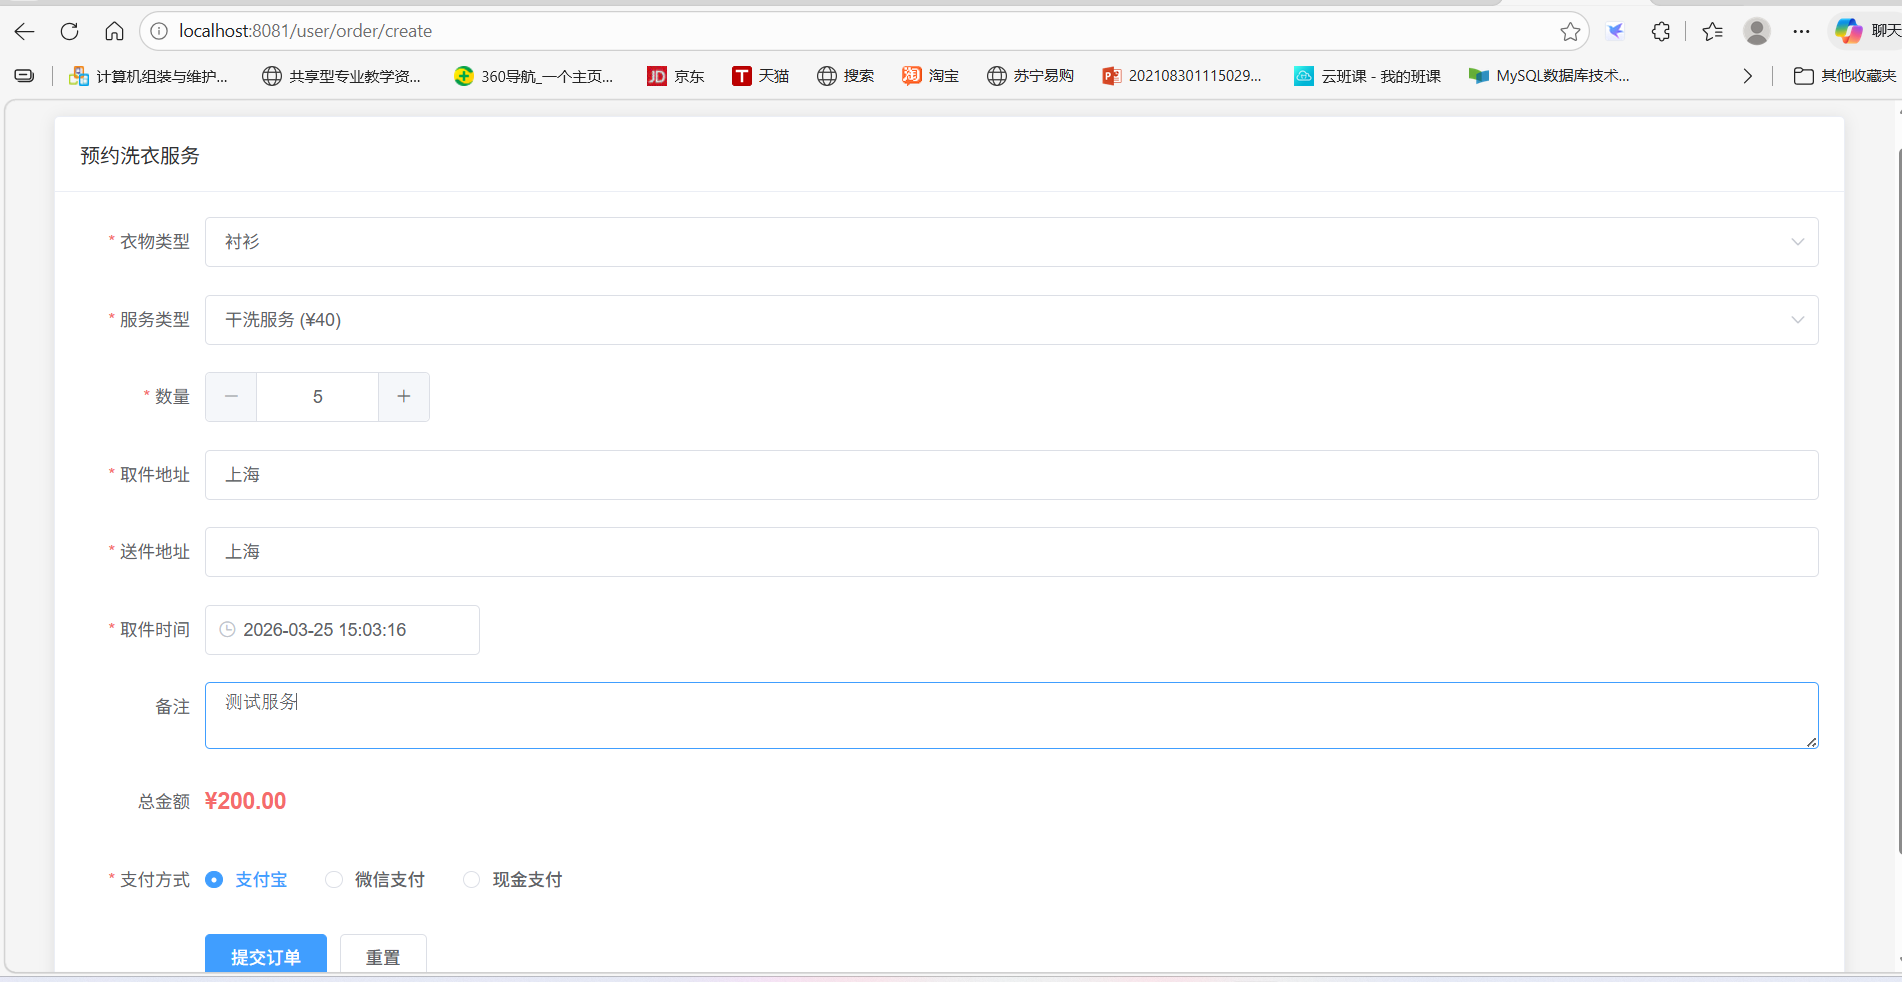Select the 现金支付 payment option
The width and height of the screenshot is (1902, 982).
[513, 880]
